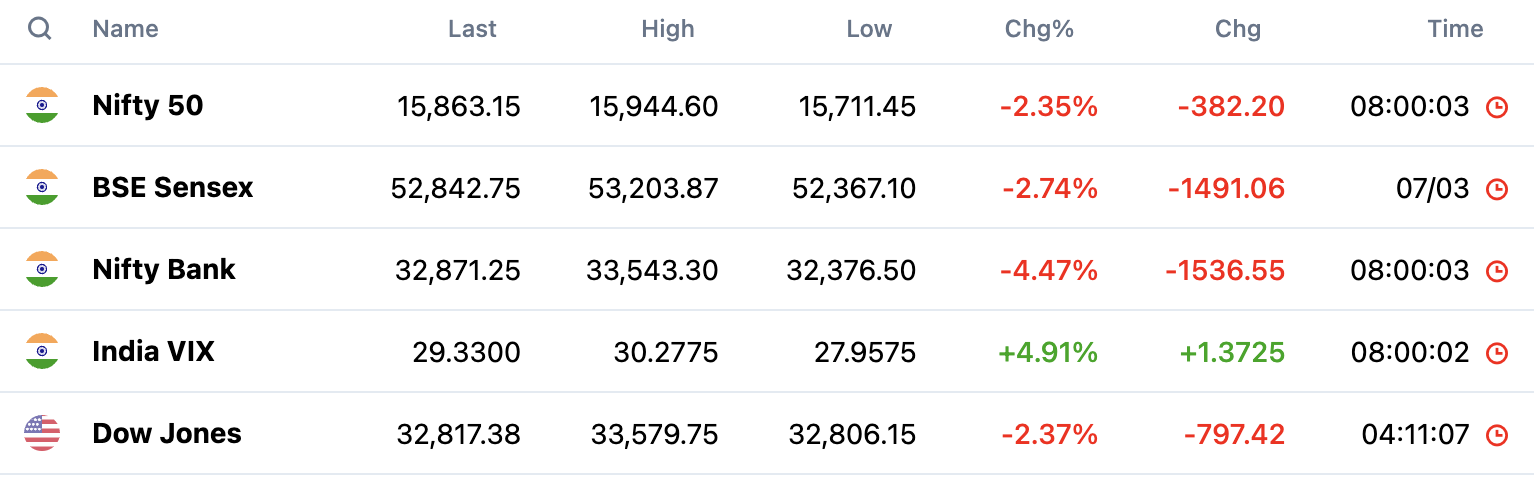Screen dimensions: 1534x492
Task: Open the Nifty 50 index link
Action: 148,106
